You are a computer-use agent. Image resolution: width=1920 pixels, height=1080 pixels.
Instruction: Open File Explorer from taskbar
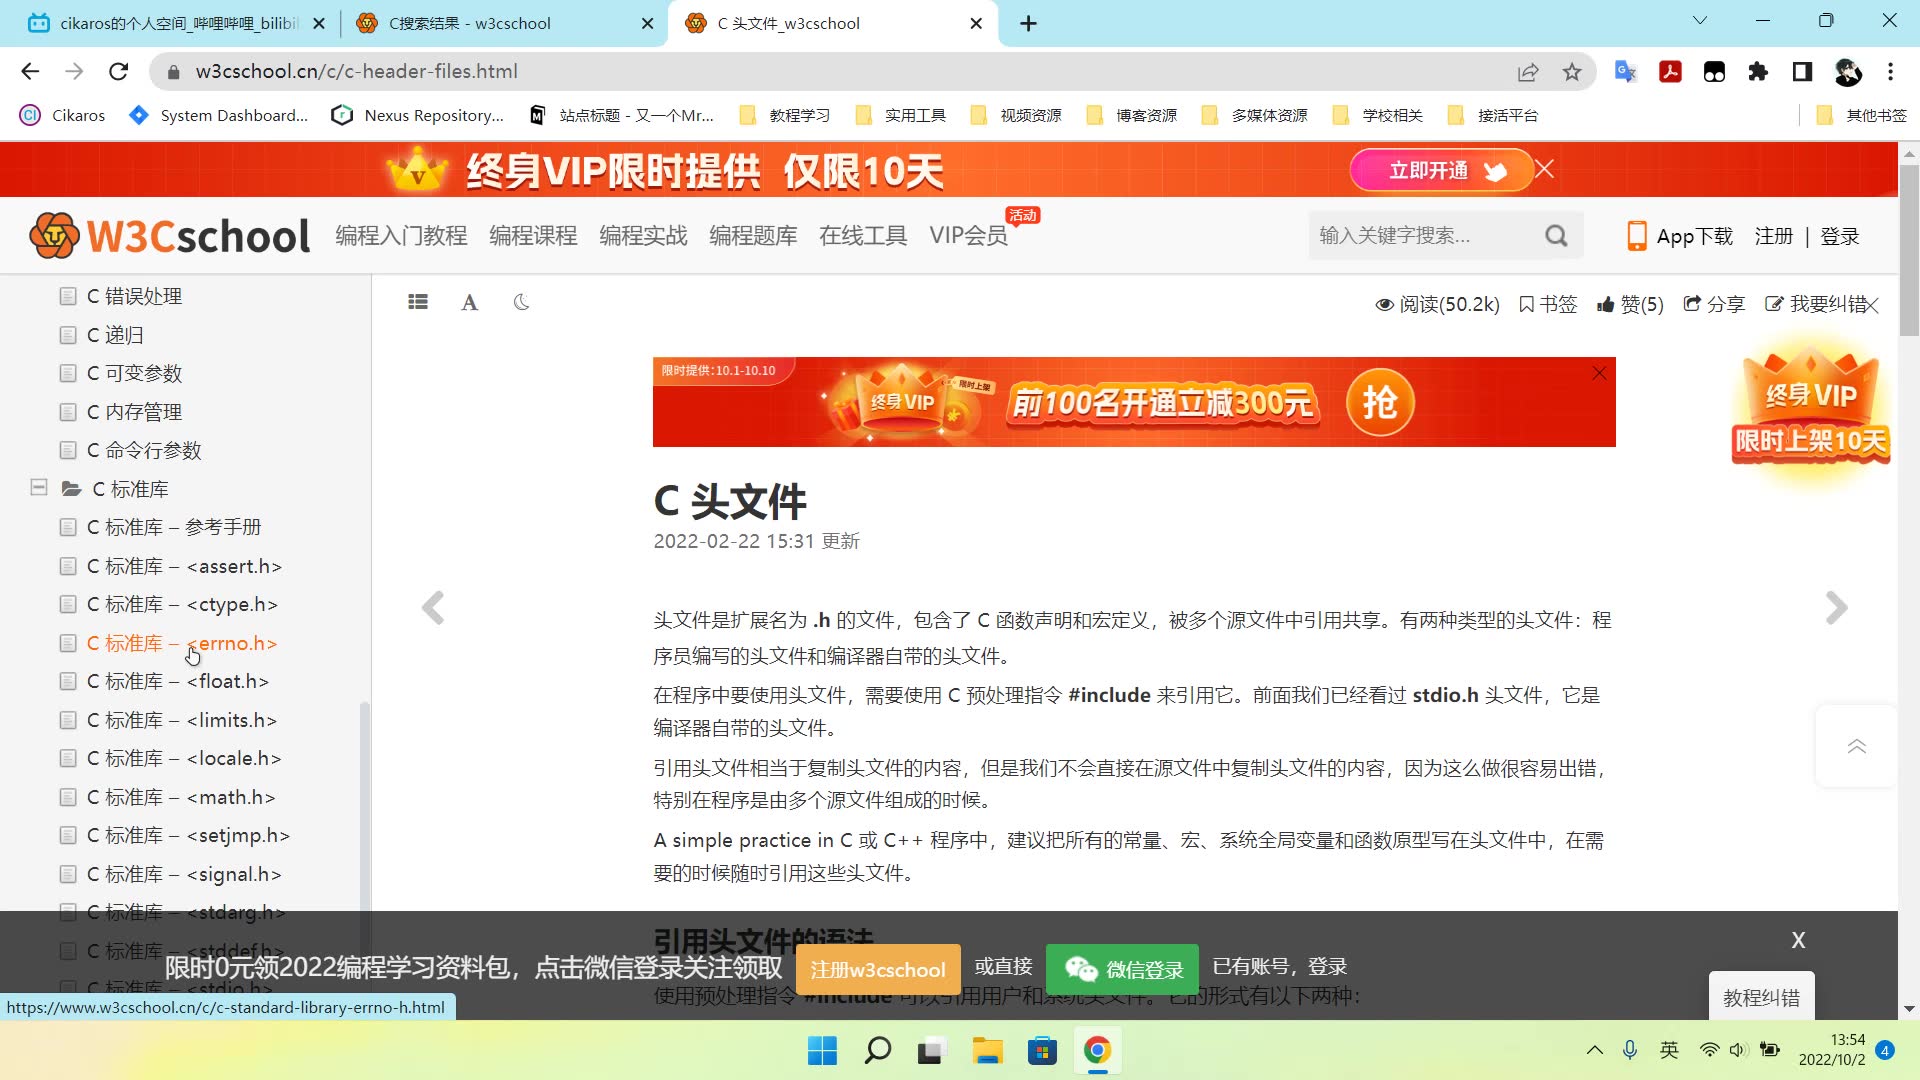[x=987, y=1051]
